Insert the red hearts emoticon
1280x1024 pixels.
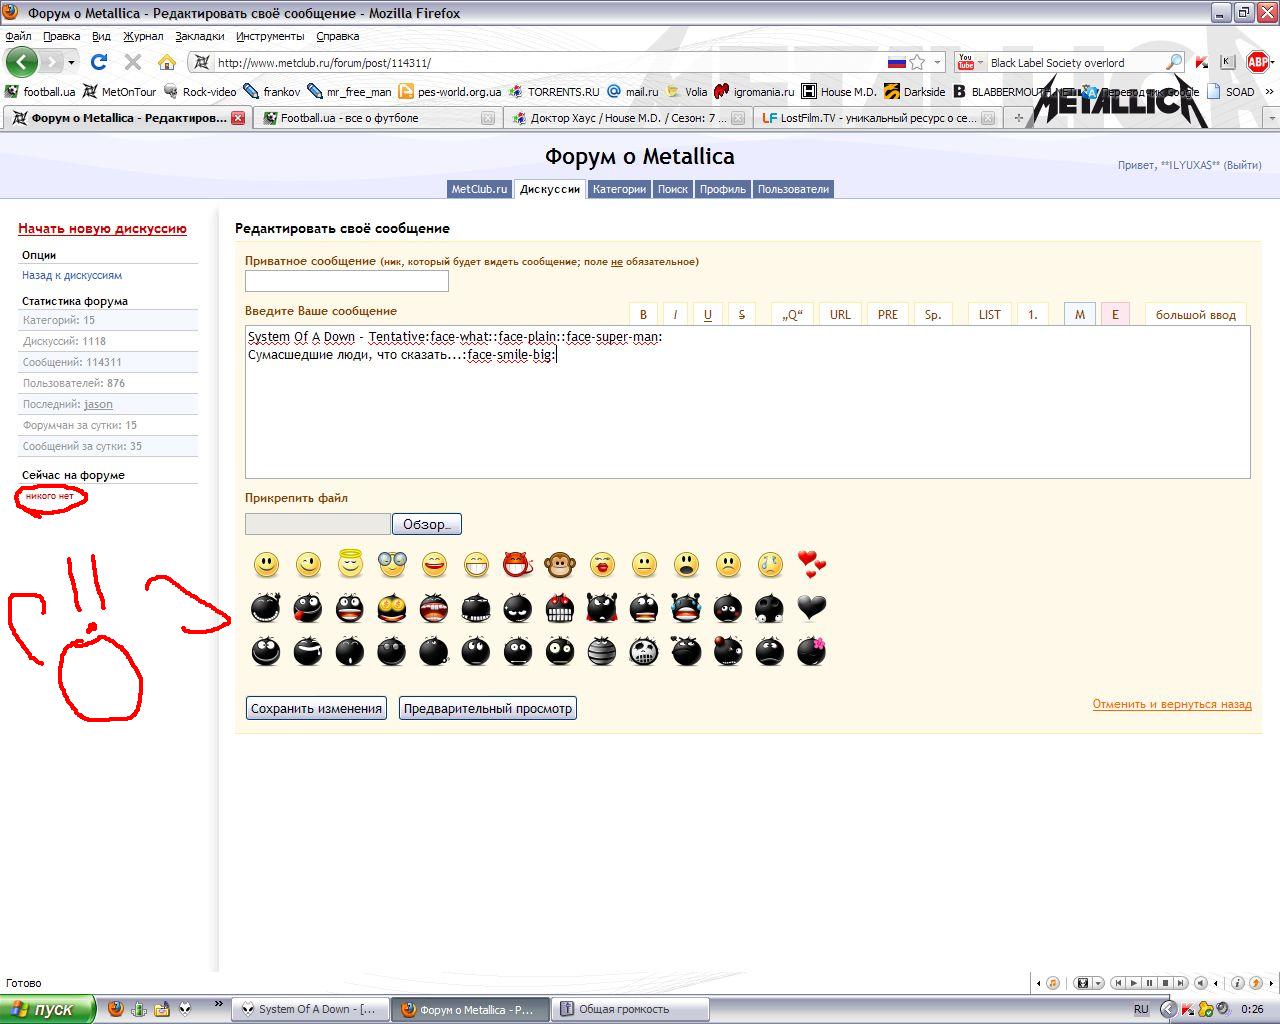[811, 565]
